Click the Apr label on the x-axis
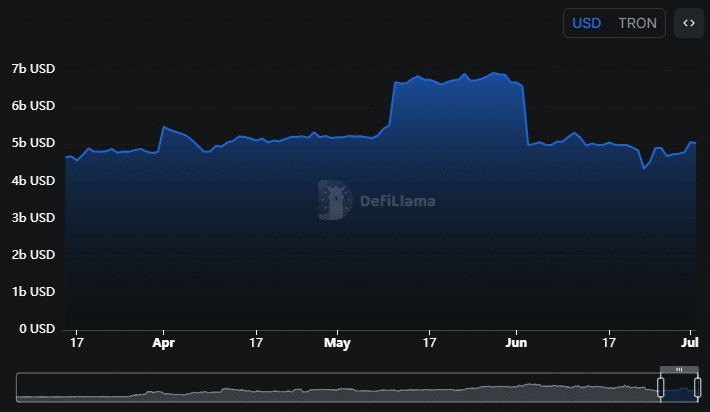710x412 pixels. click(x=163, y=343)
